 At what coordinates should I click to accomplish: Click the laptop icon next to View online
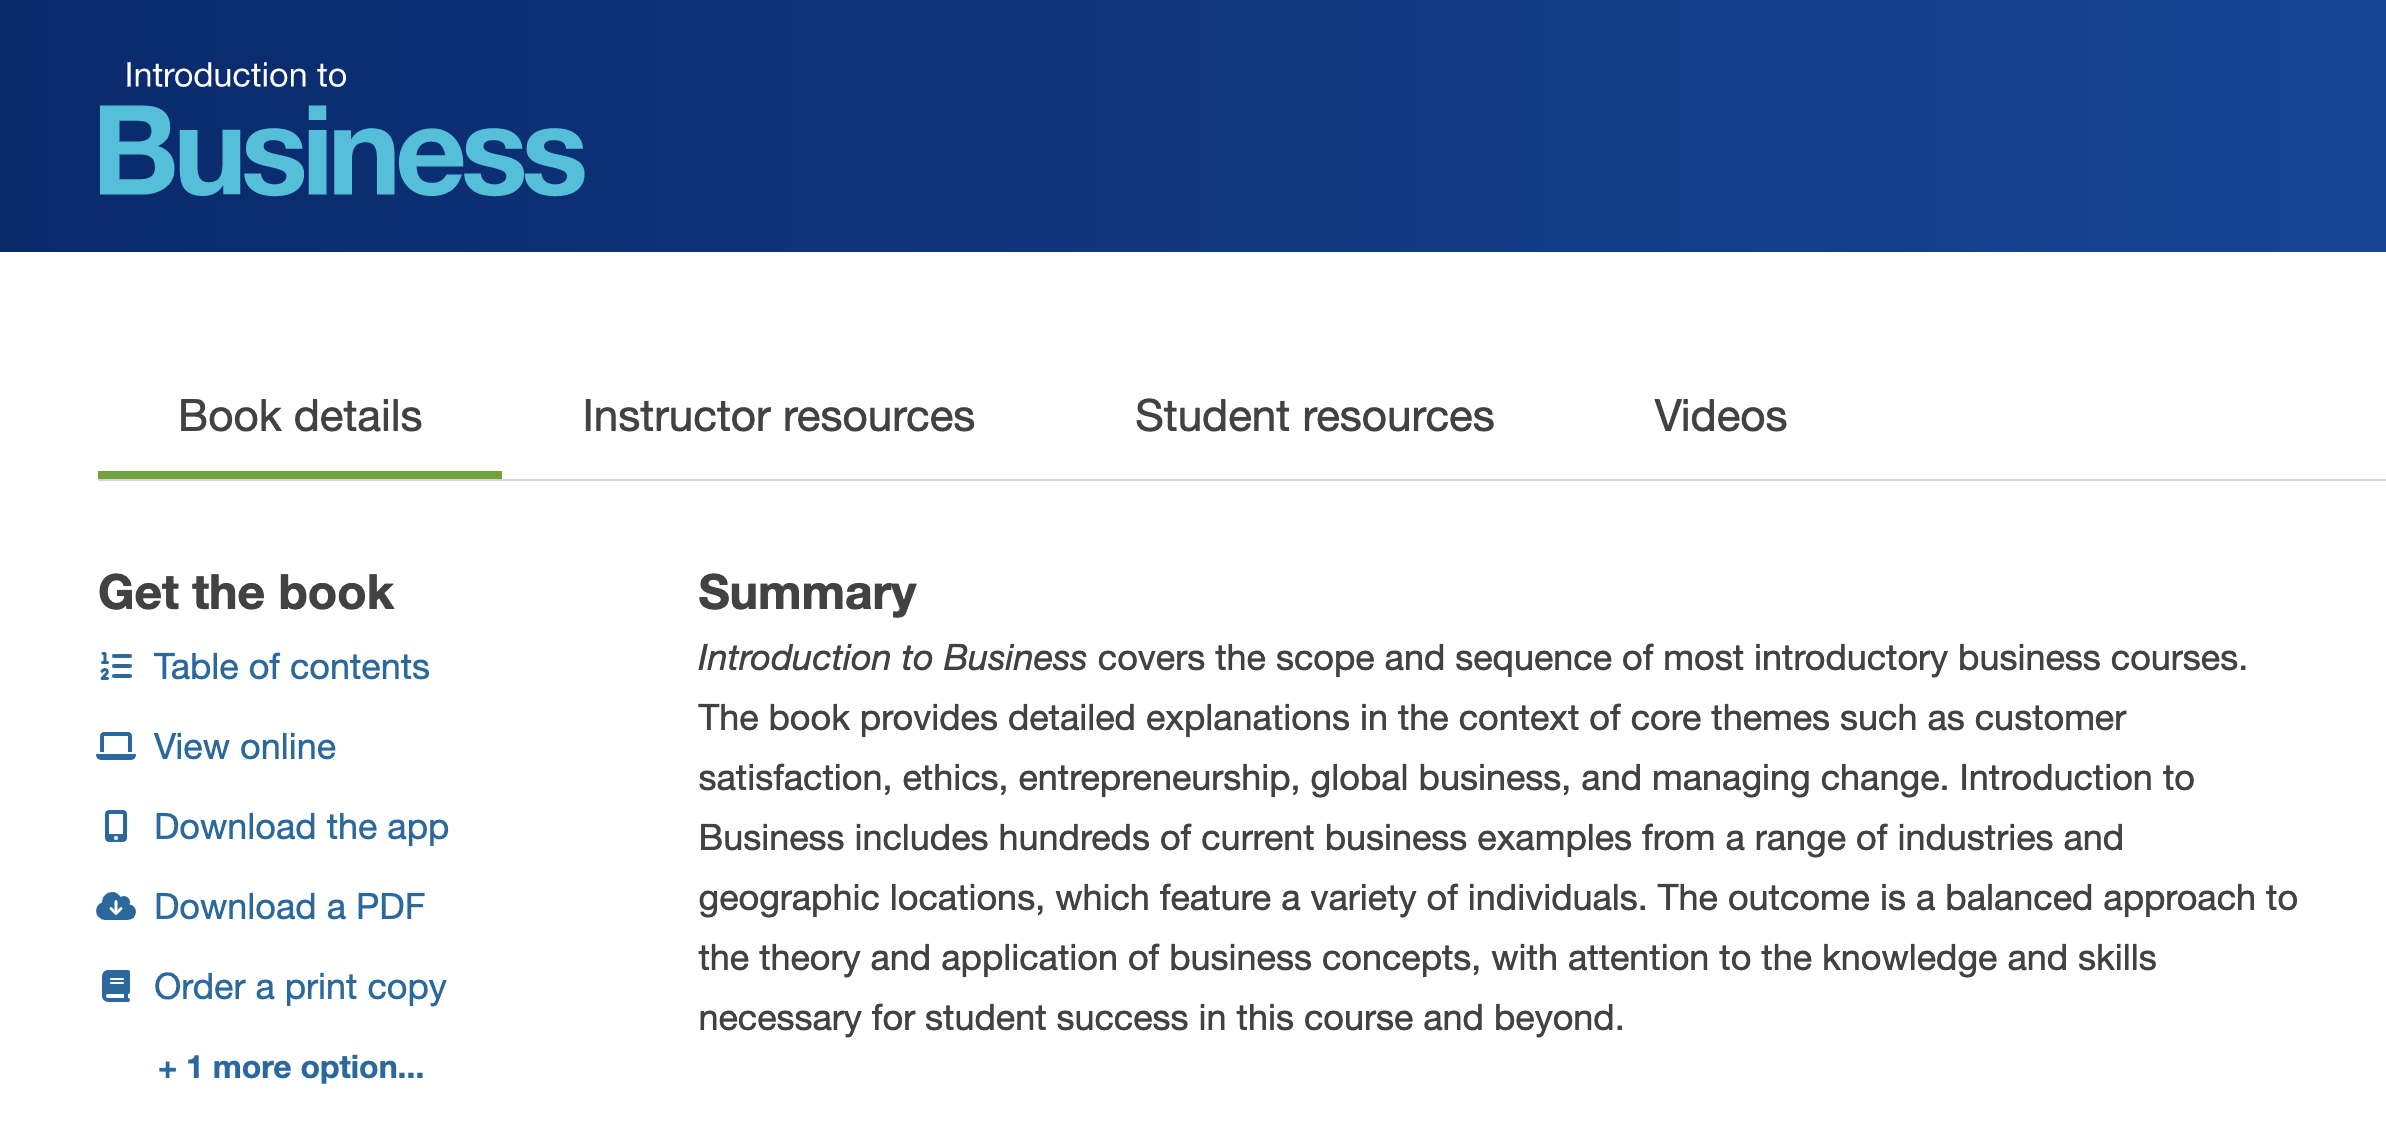click(116, 746)
